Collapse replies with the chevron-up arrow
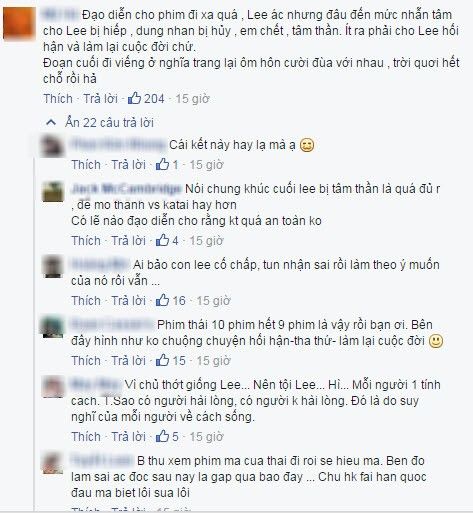Screen dimensions: 473x513 pyautogui.click(x=51, y=123)
